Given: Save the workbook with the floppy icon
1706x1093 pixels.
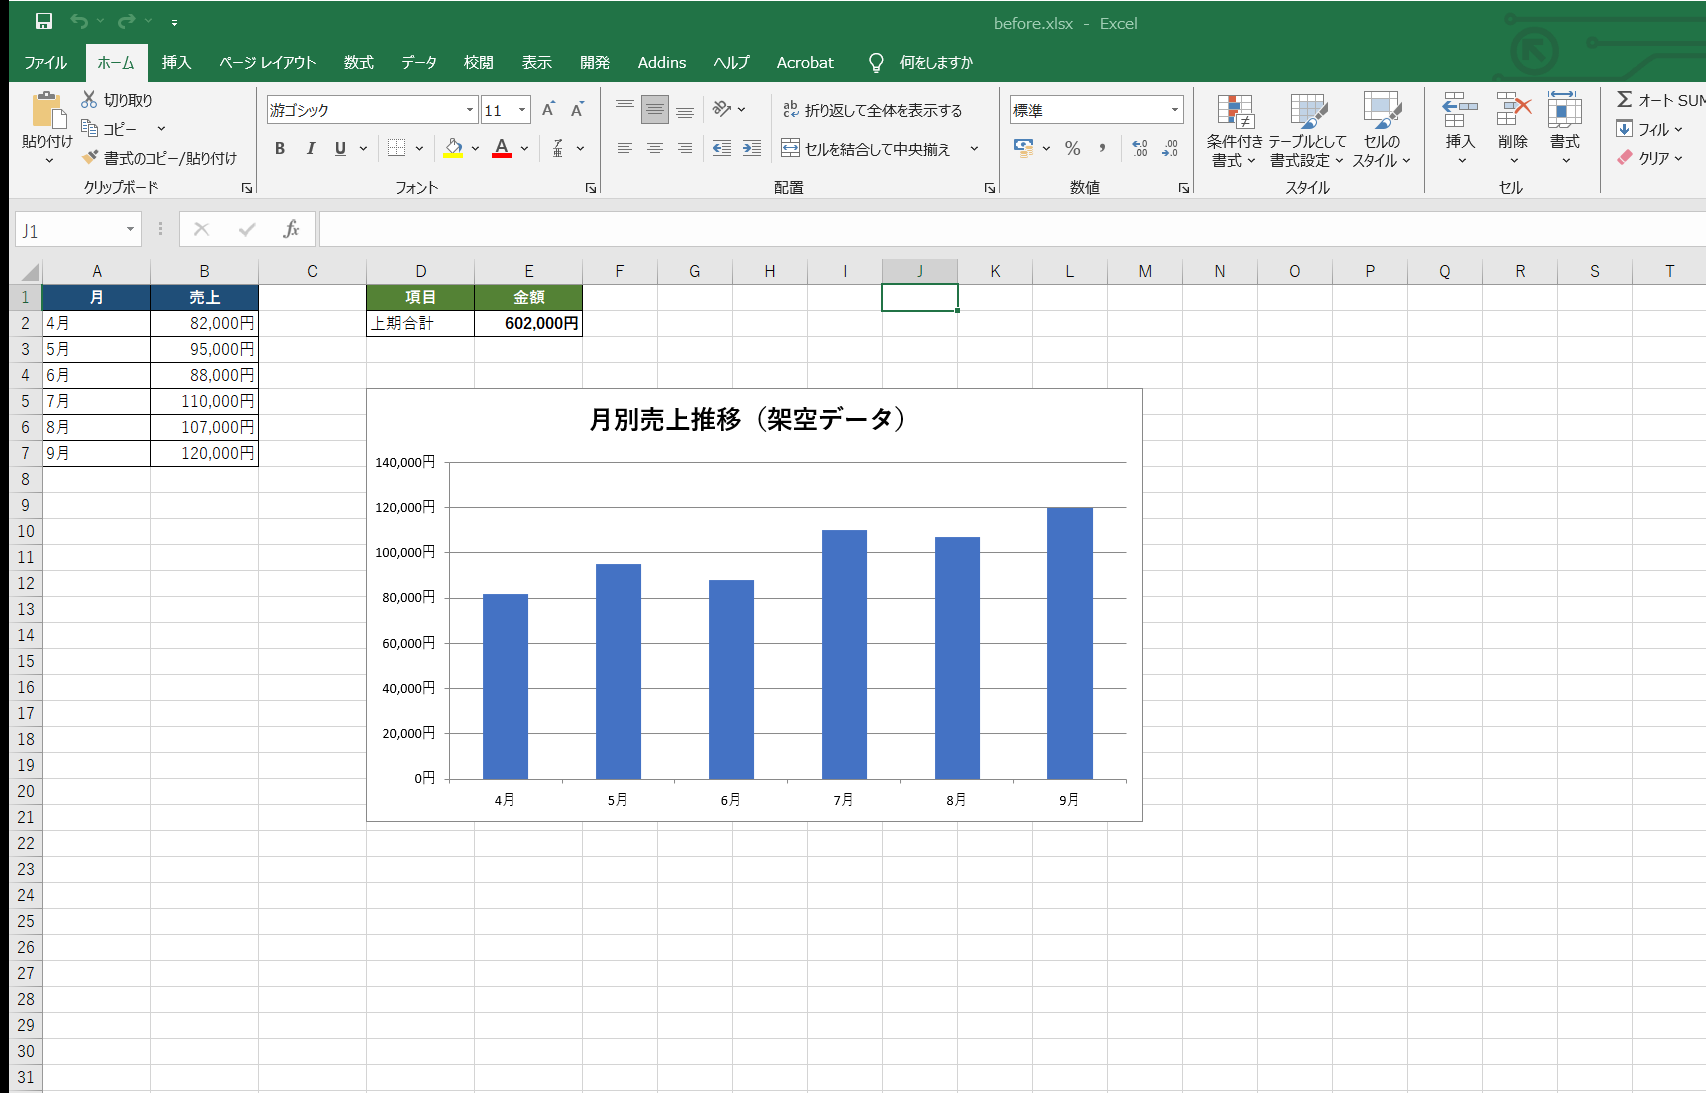Looking at the screenshot, I should [x=44, y=21].
